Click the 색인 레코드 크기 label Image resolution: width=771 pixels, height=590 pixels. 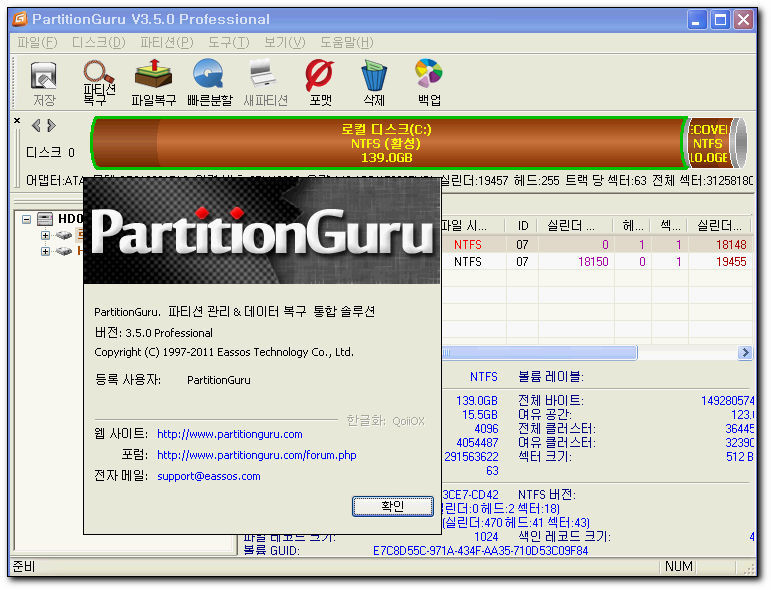point(564,536)
